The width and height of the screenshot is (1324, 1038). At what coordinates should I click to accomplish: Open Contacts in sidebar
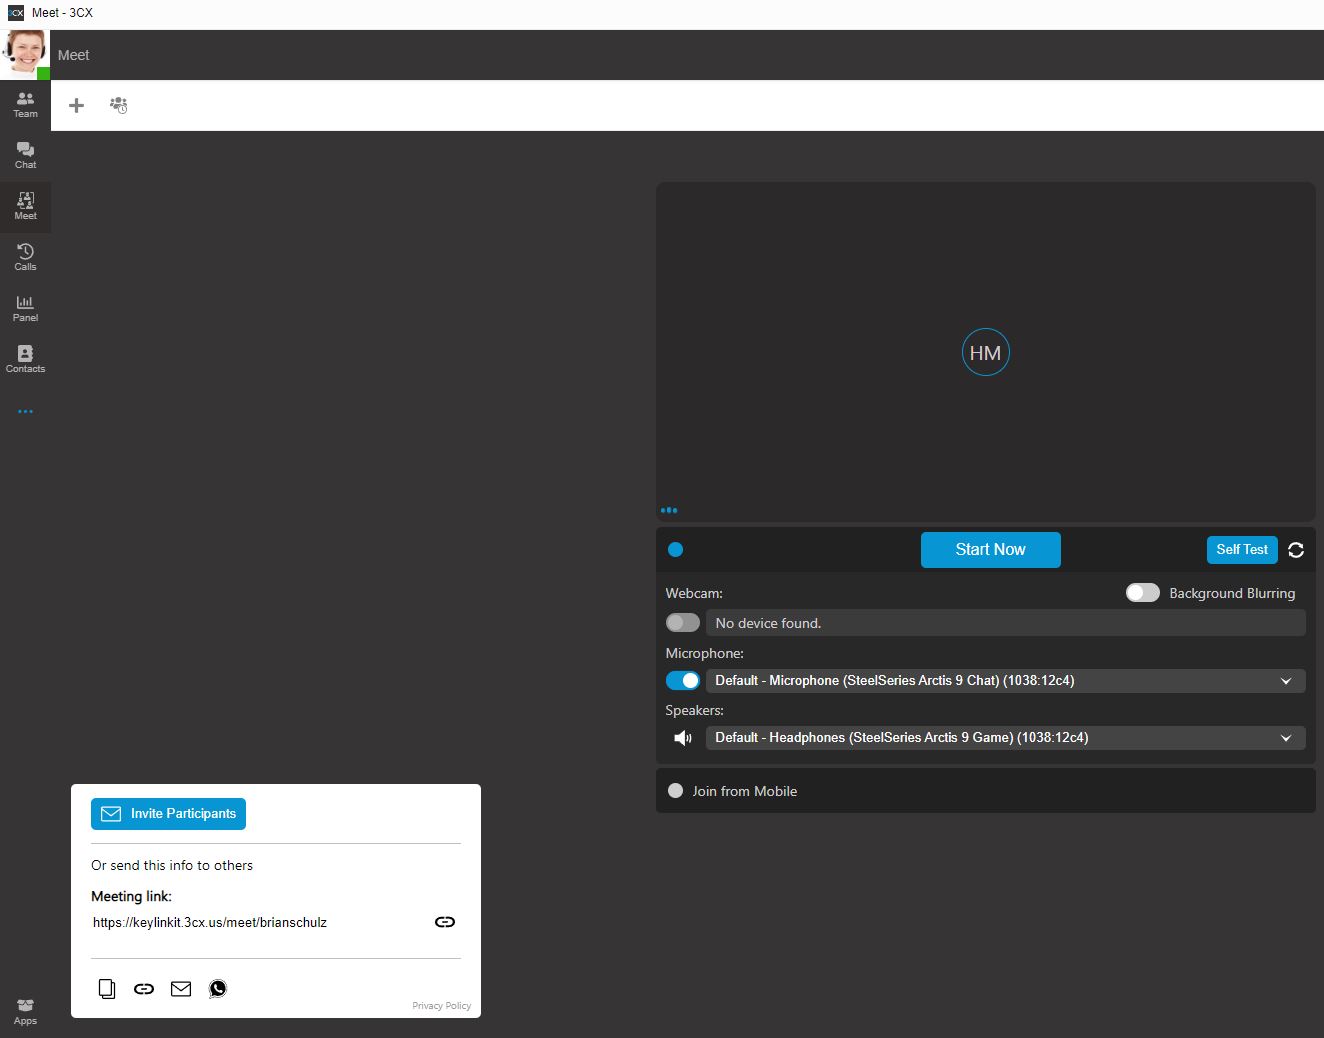[25, 359]
